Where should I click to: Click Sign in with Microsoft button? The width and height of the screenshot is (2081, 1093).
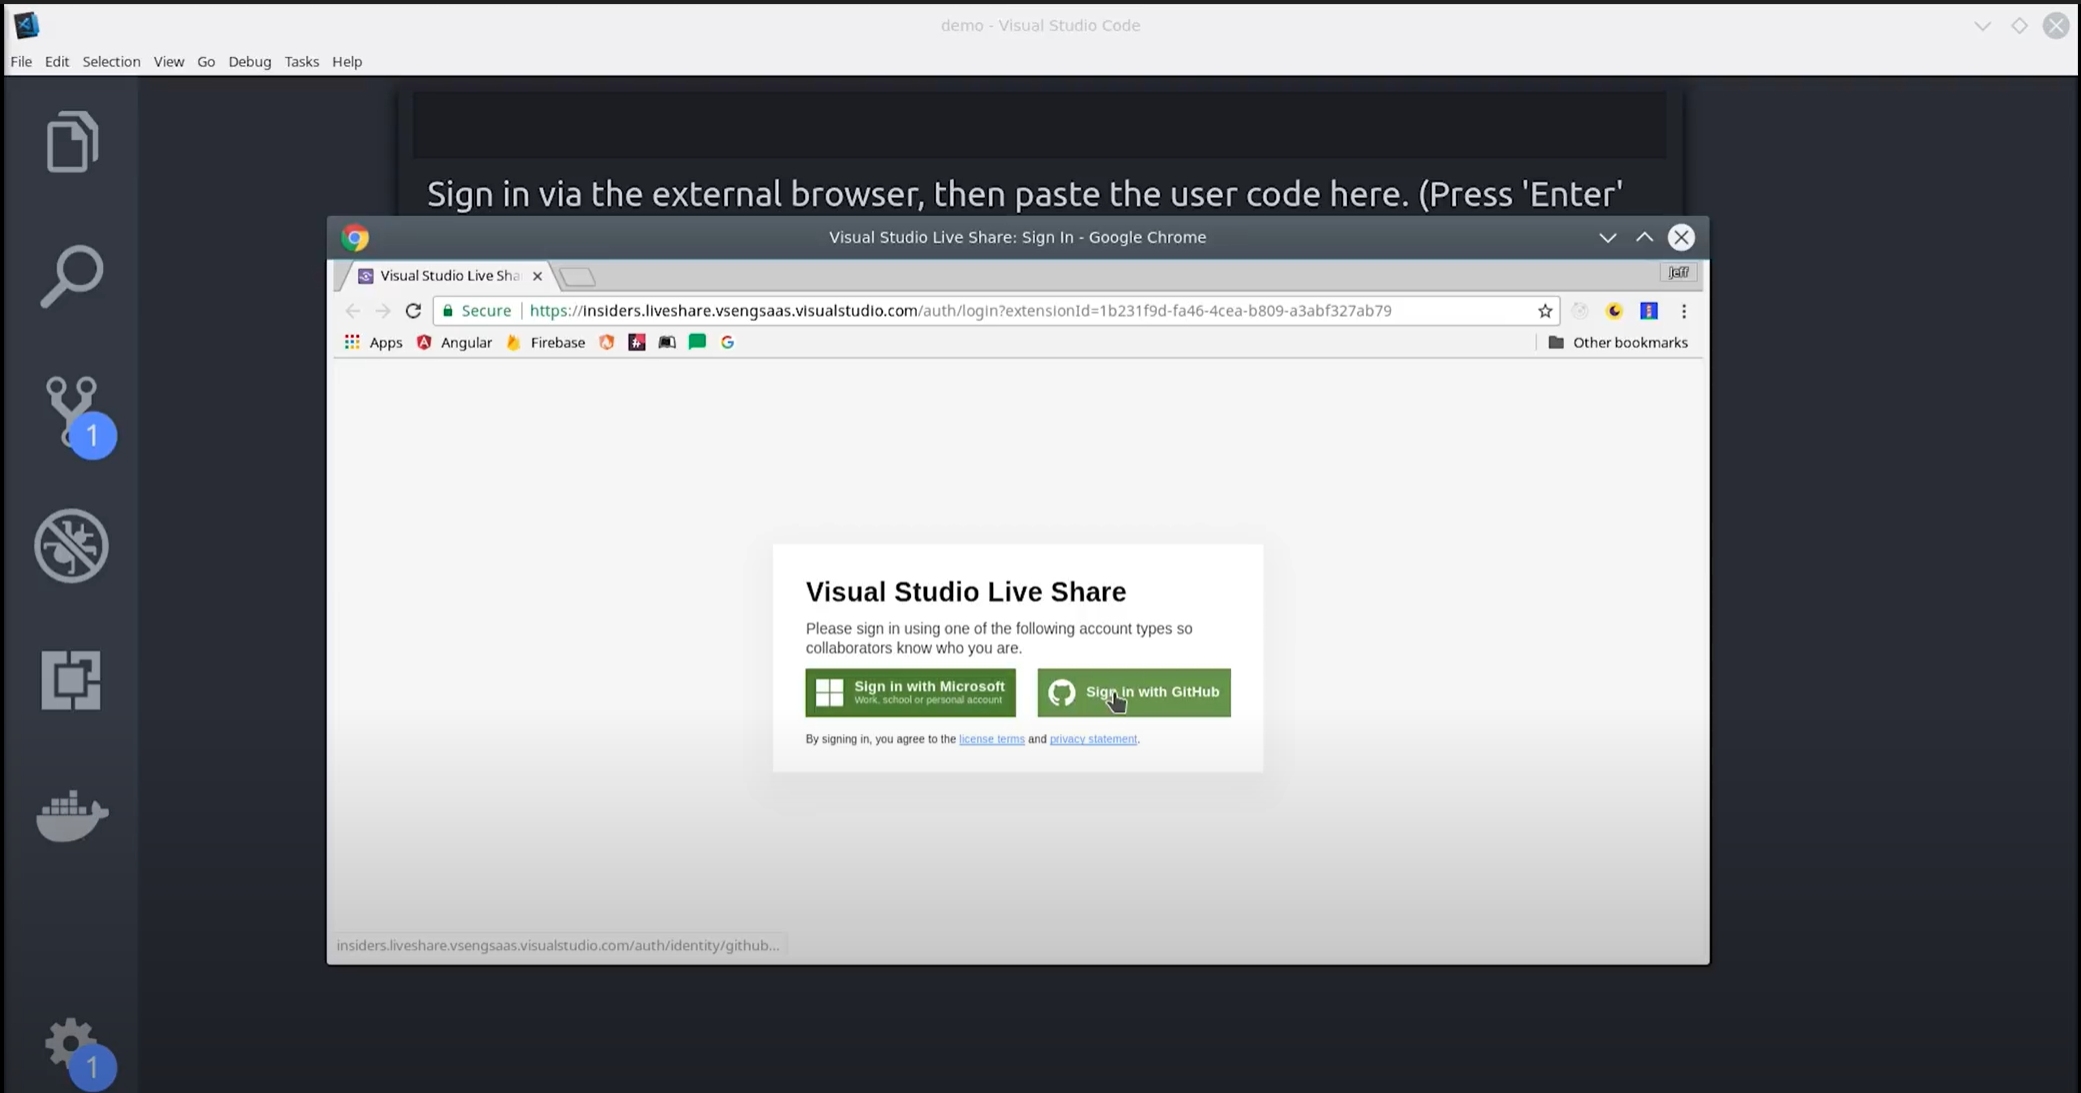[x=910, y=692]
